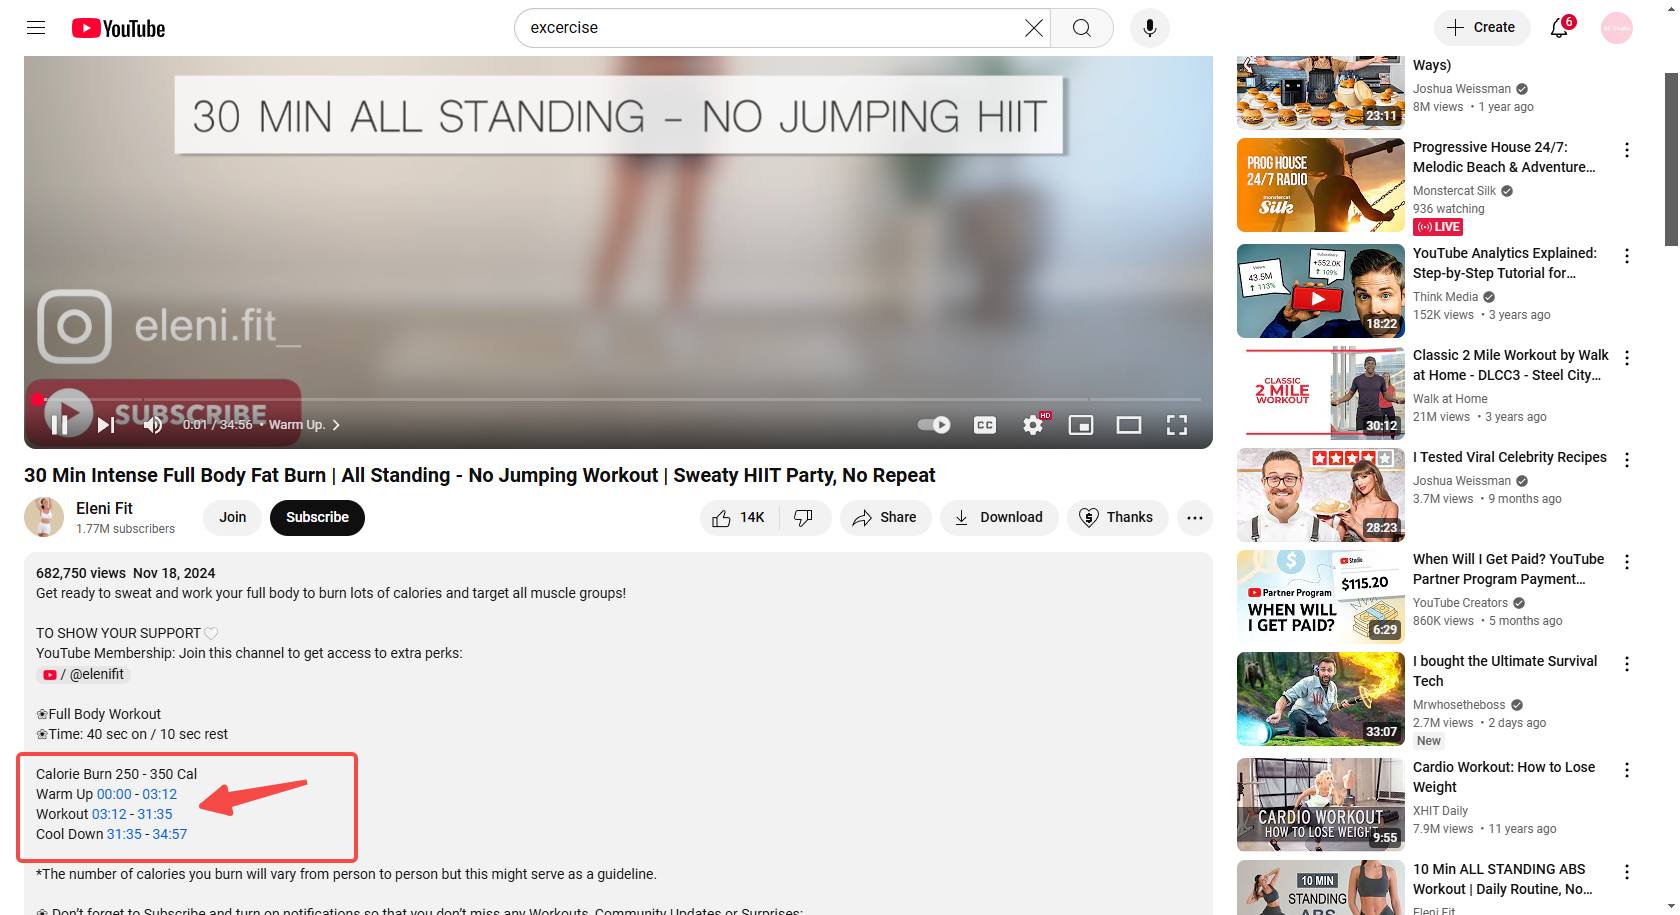Open the player settings gear
The width and height of the screenshot is (1680, 915).
[x=1032, y=424]
